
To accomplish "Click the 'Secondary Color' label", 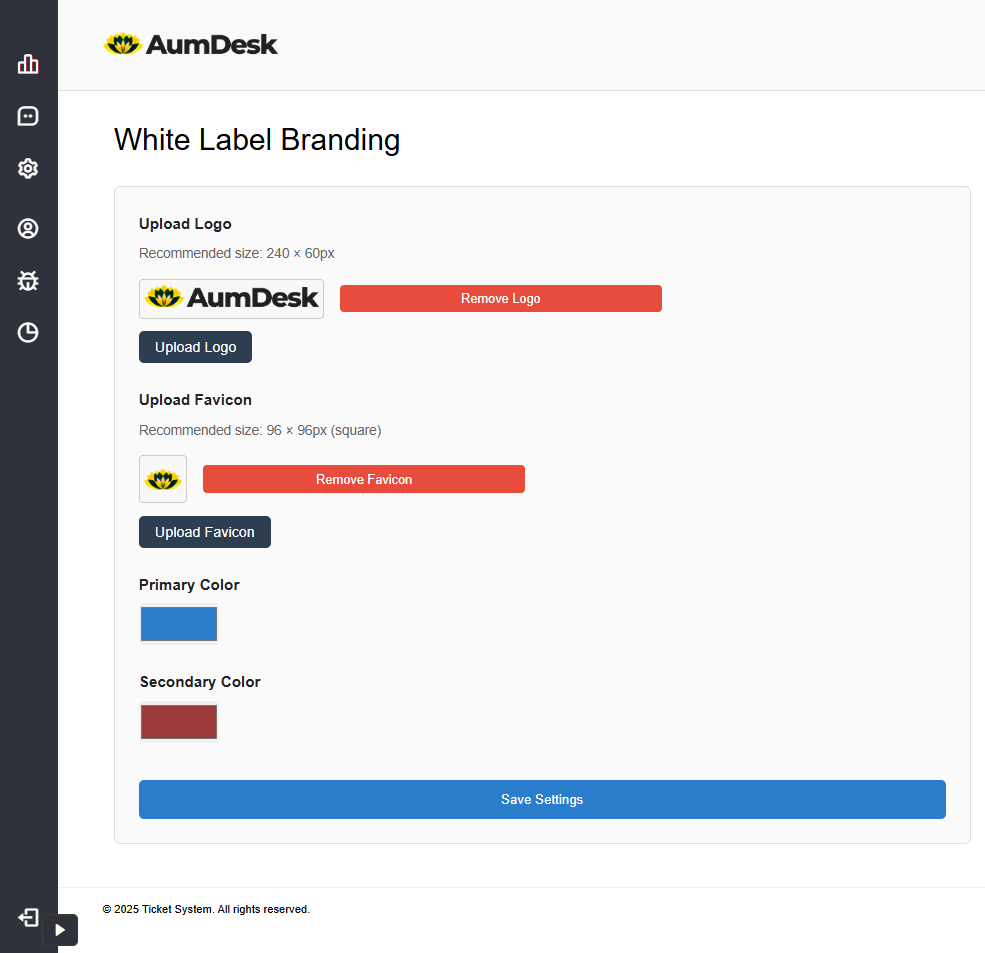I will pos(200,682).
